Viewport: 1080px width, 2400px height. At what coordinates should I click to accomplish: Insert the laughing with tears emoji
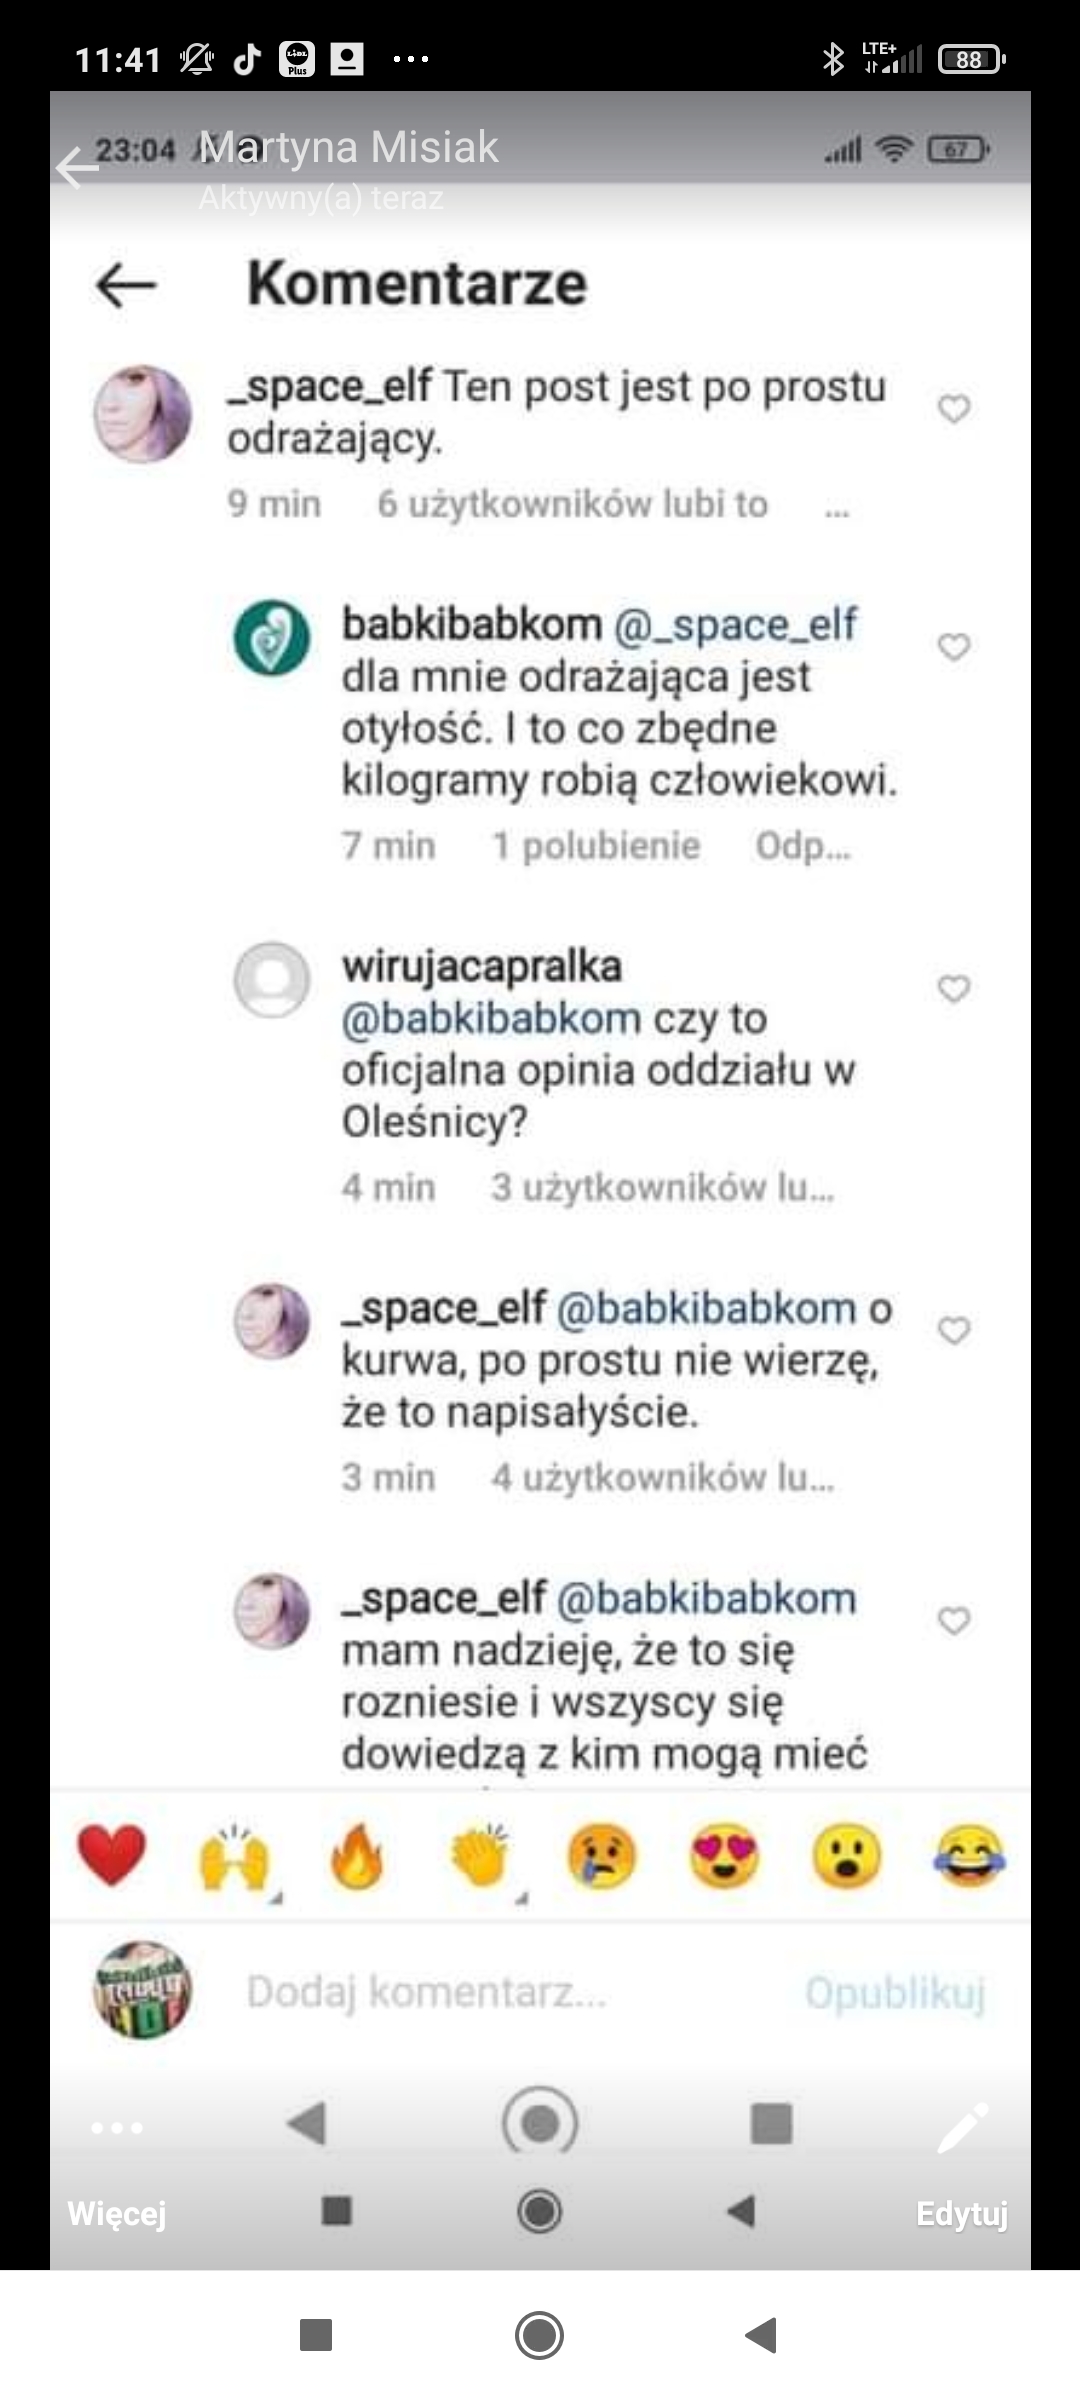(969, 1856)
